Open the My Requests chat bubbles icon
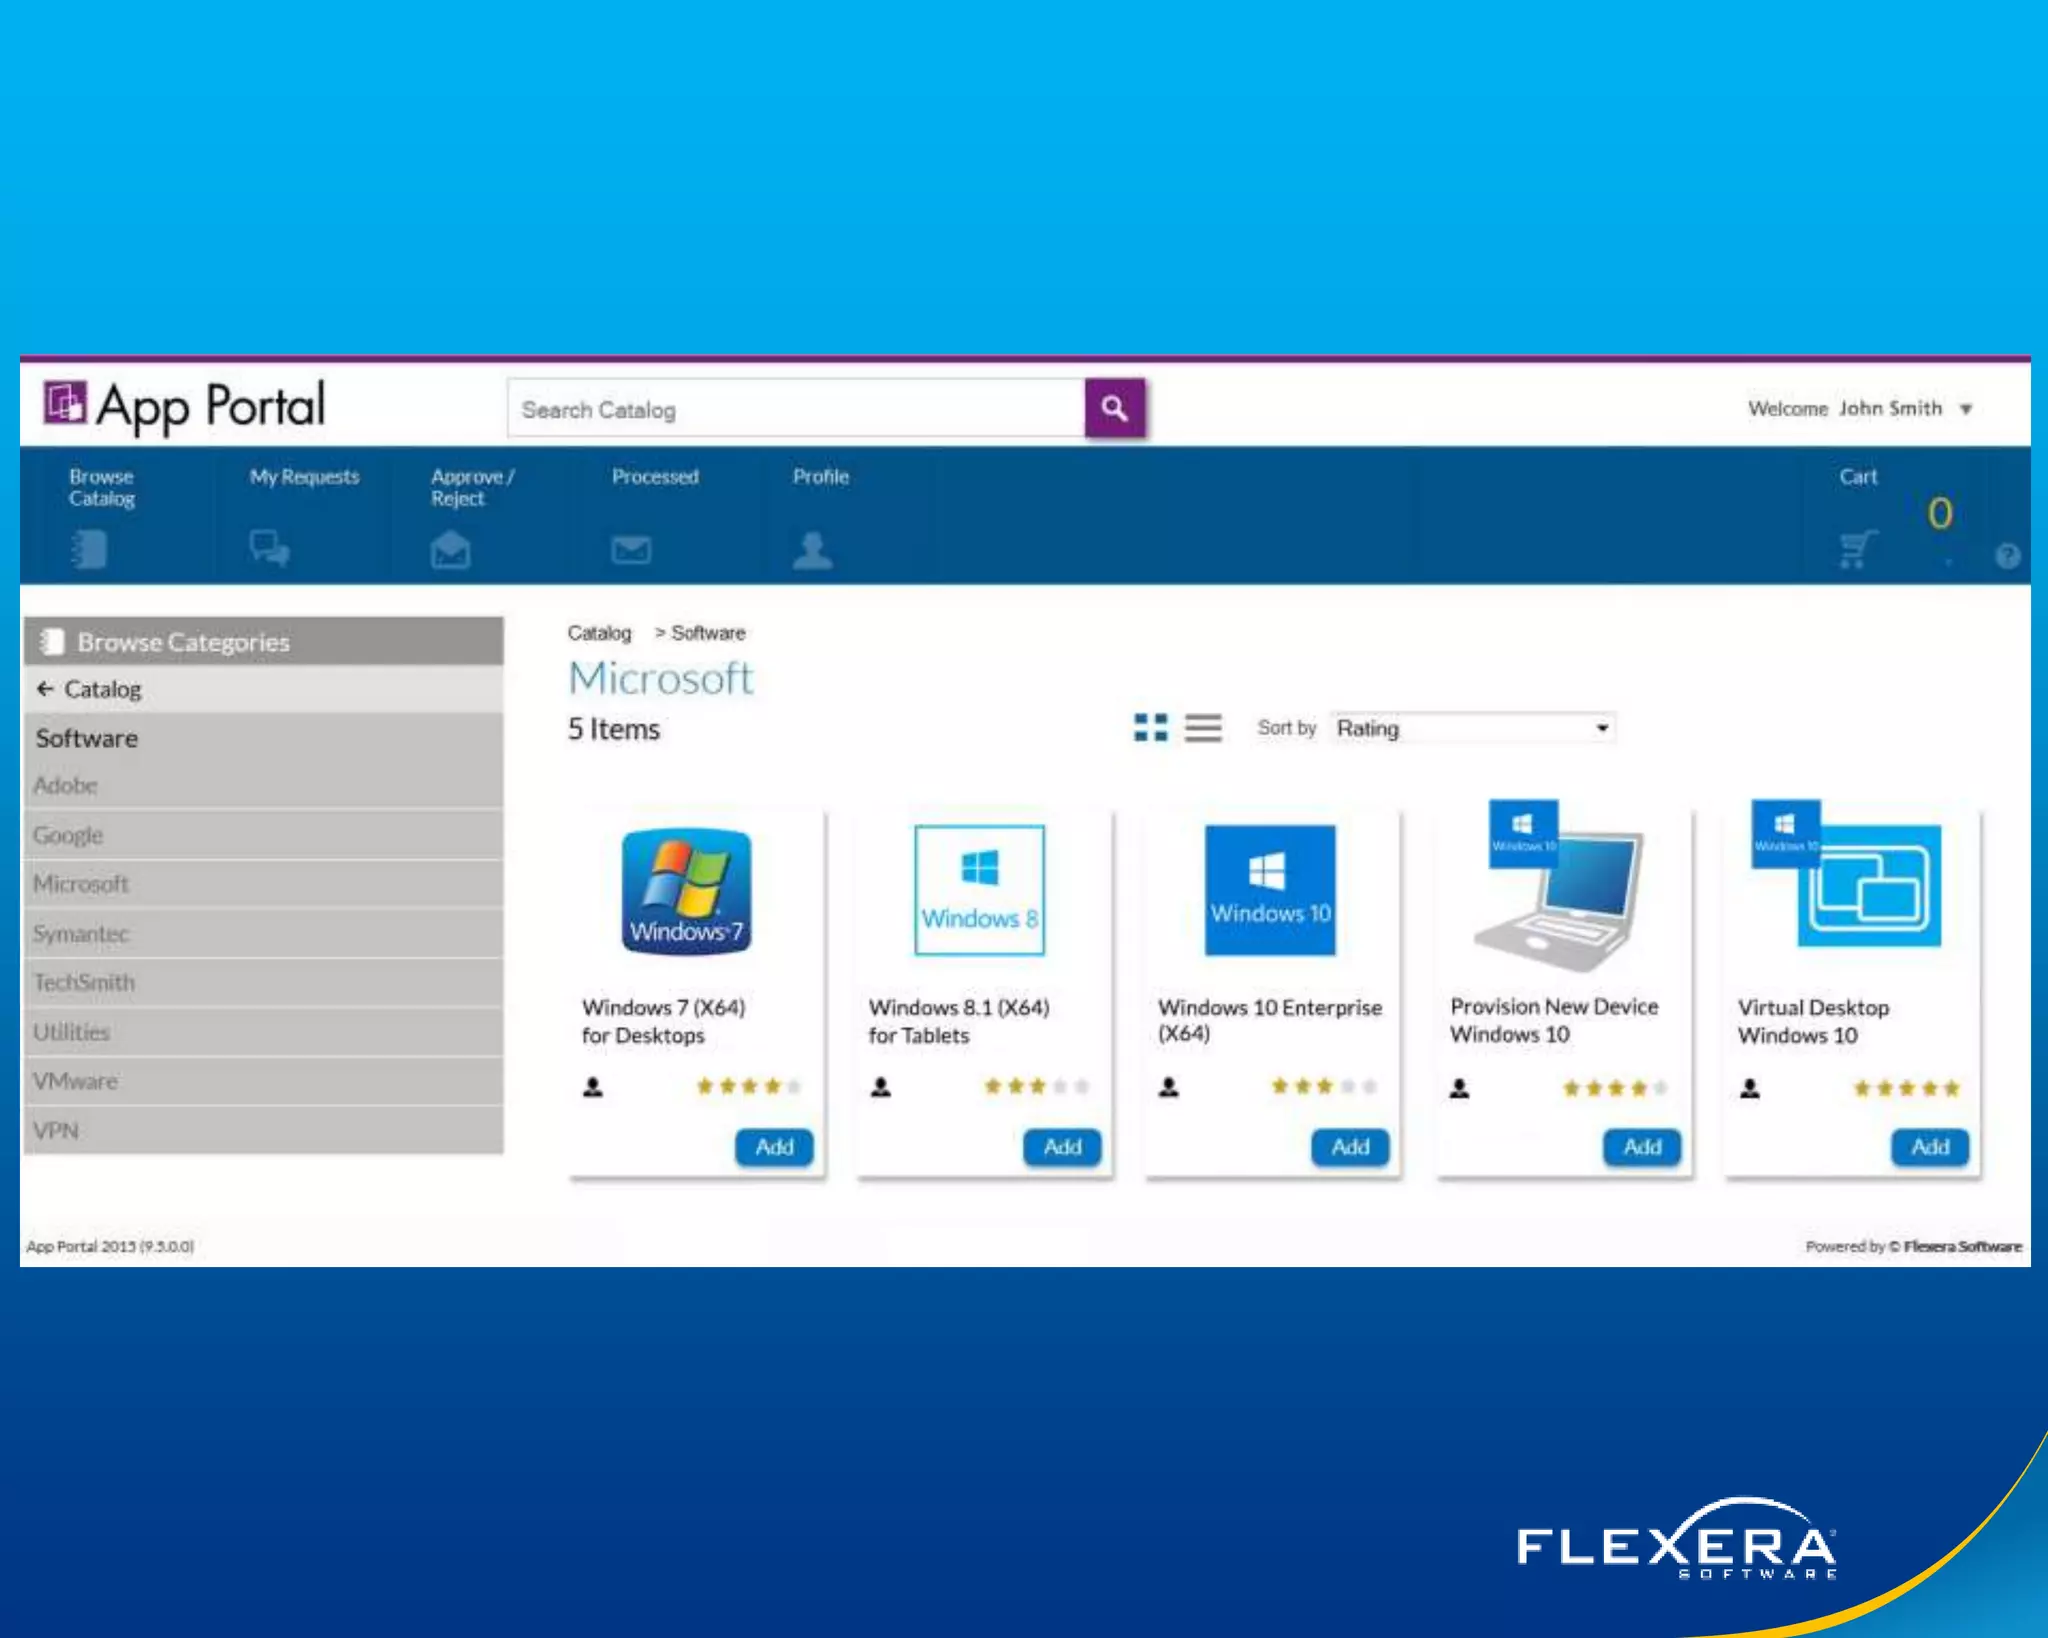 tap(269, 548)
